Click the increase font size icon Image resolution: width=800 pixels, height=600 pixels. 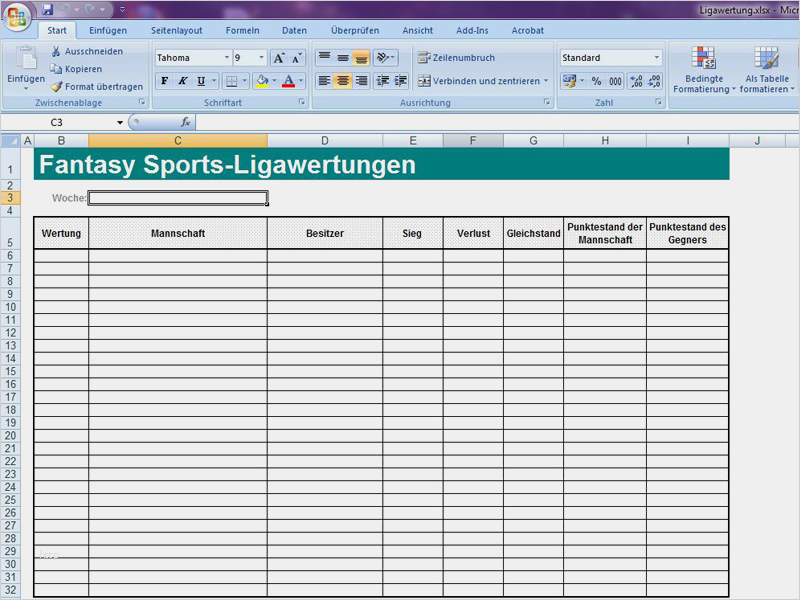click(x=279, y=58)
